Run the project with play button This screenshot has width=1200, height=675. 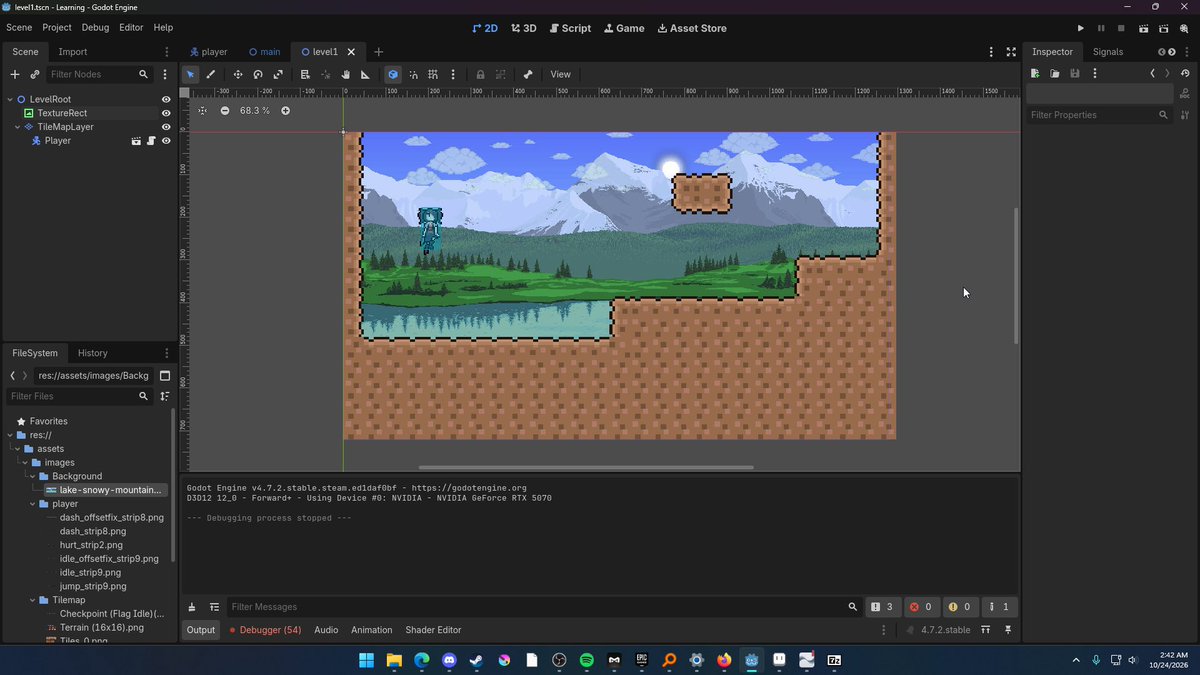[x=1080, y=28]
